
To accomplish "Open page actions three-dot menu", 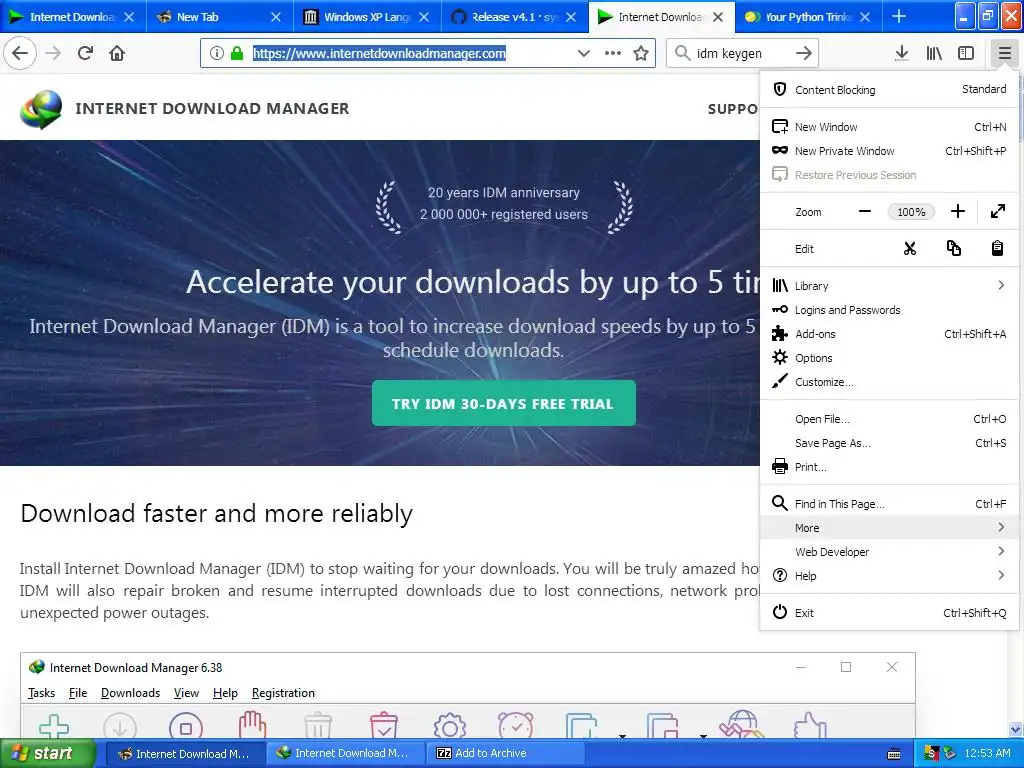I will coord(613,53).
